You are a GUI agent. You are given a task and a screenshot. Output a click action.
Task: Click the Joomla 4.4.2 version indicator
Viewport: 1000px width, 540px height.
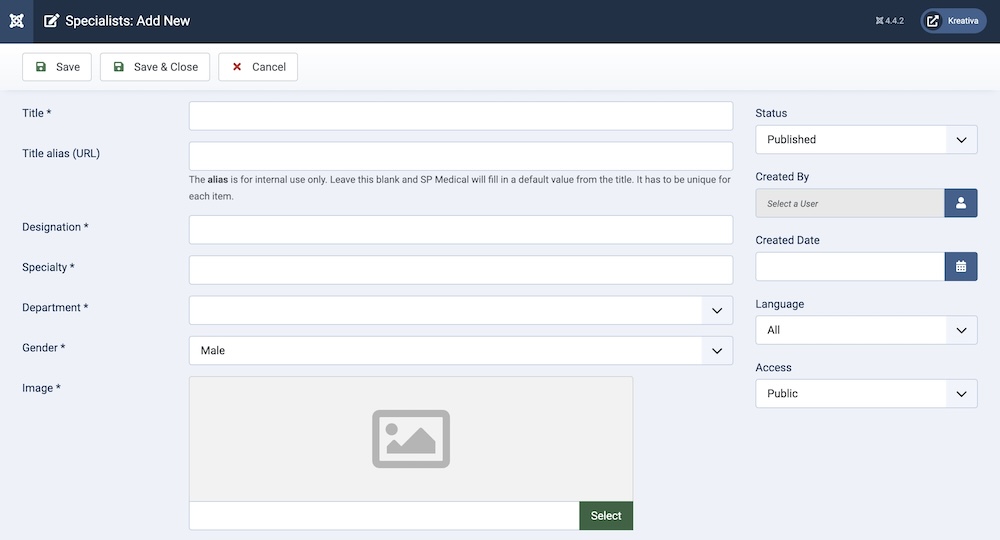(890, 21)
